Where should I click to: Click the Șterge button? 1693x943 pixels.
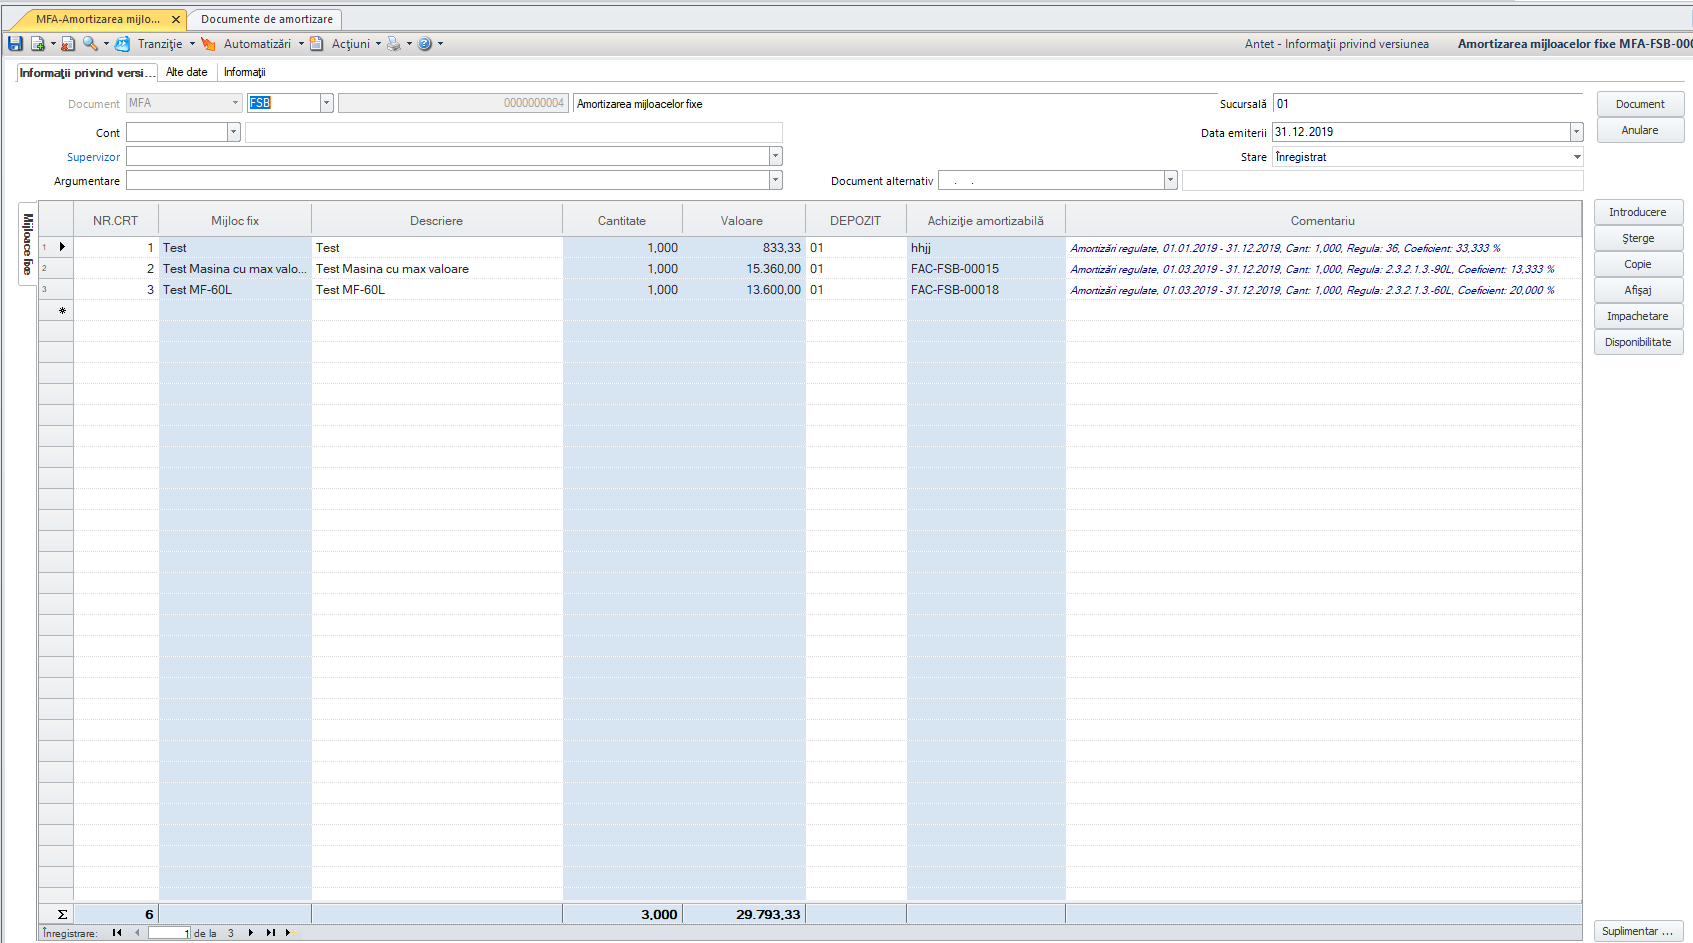tap(1638, 238)
